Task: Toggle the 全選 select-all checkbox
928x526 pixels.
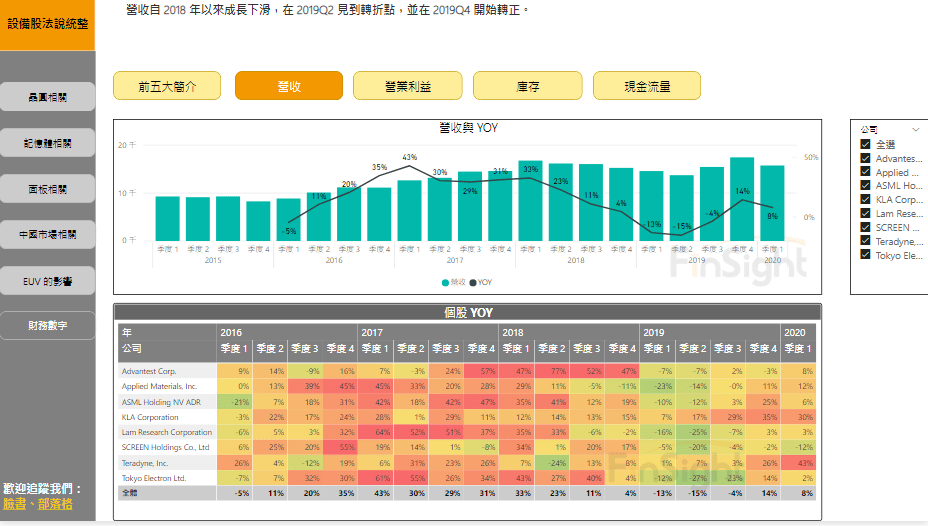Action: pyautogui.click(x=866, y=145)
